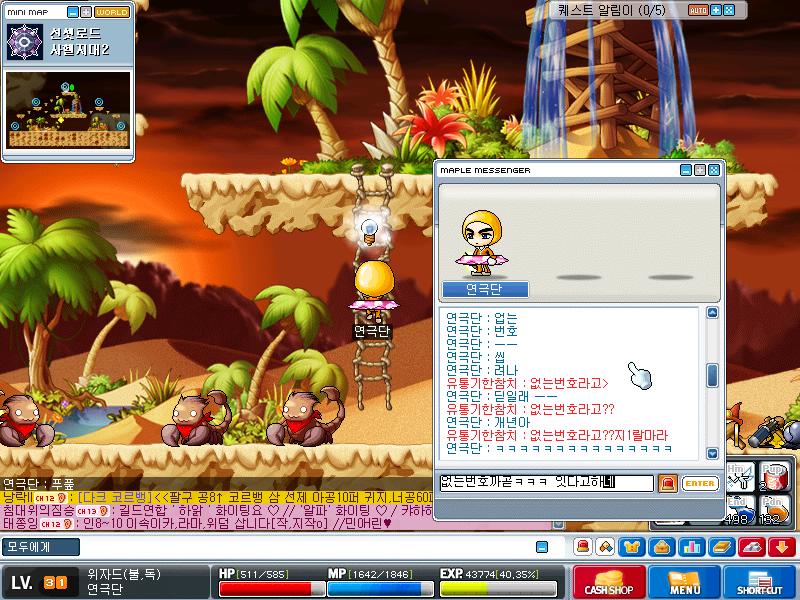
Task: Click the siren report icon in Maple Messenger
Action: [x=667, y=483]
